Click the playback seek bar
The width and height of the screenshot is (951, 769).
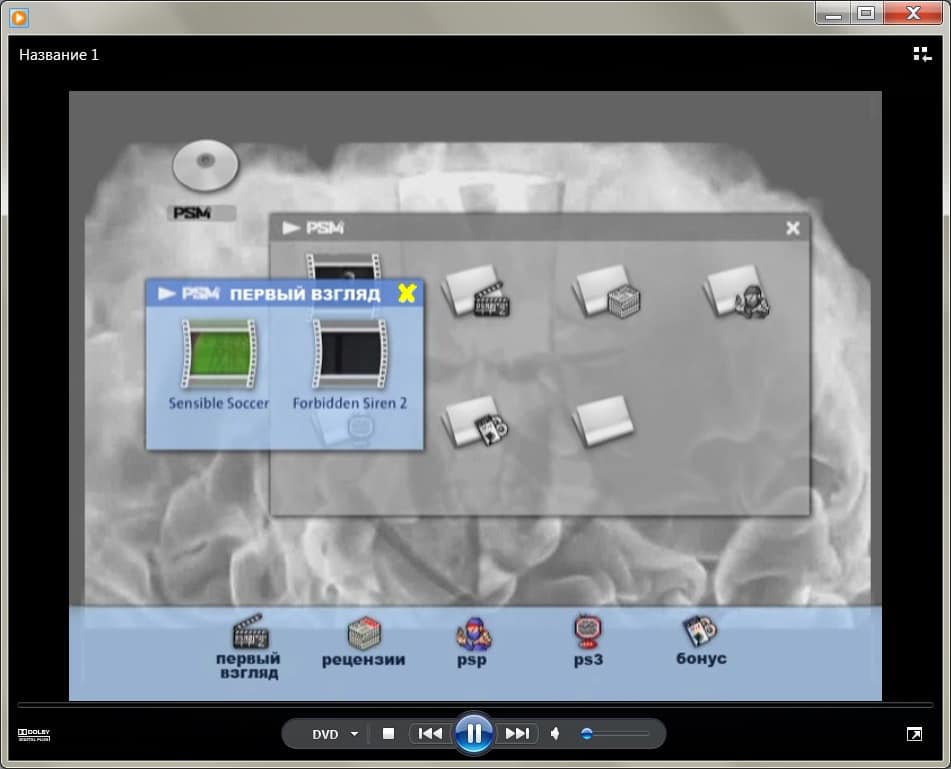click(x=476, y=705)
